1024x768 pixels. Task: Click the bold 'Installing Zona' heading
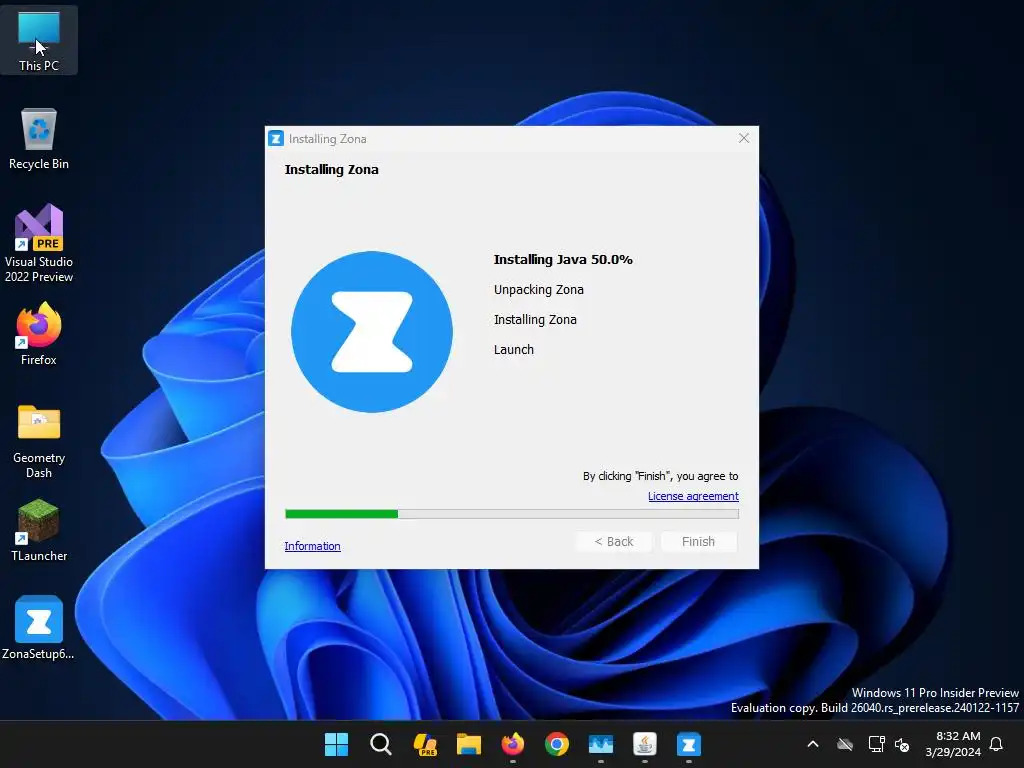click(332, 169)
